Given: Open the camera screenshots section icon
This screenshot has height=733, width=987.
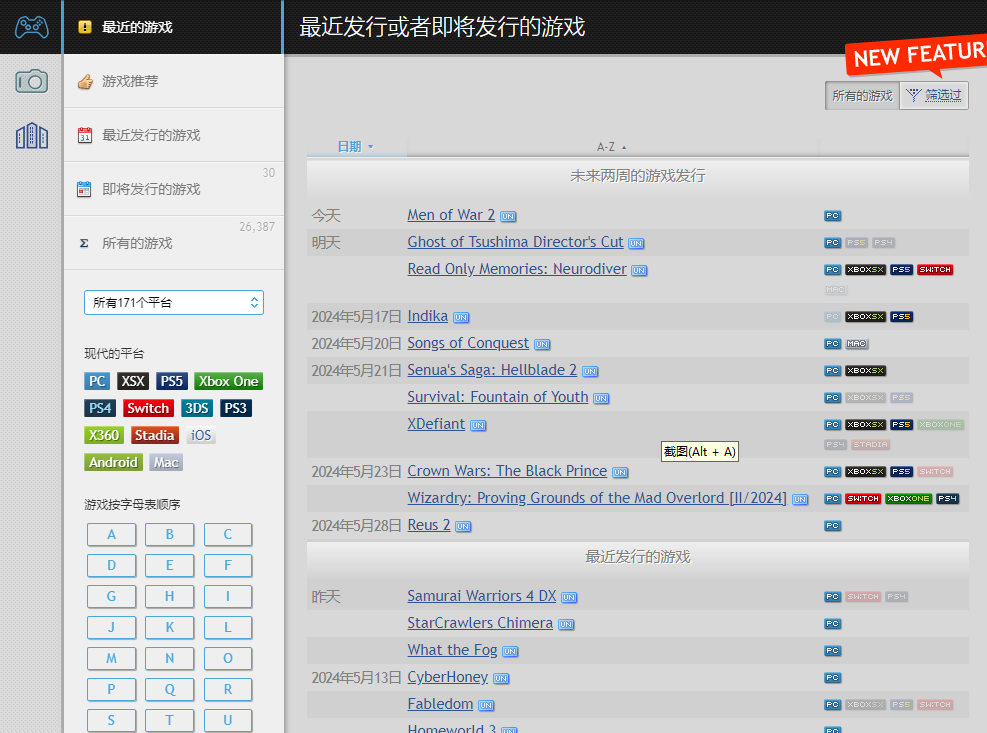Looking at the screenshot, I should coord(31,81).
